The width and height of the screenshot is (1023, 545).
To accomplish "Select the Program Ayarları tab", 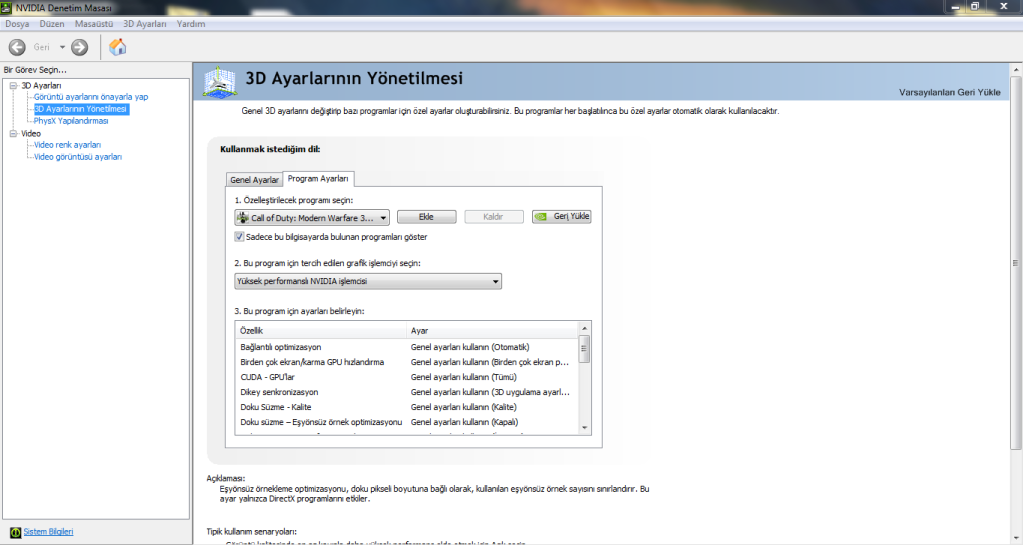I will [318, 178].
